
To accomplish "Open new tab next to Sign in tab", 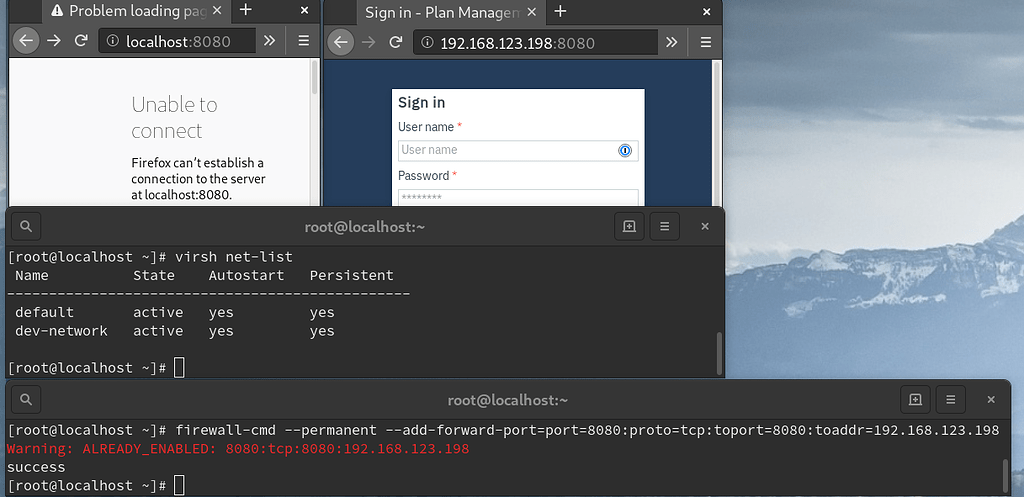I will pyautogui.click(x=561, y=11).
